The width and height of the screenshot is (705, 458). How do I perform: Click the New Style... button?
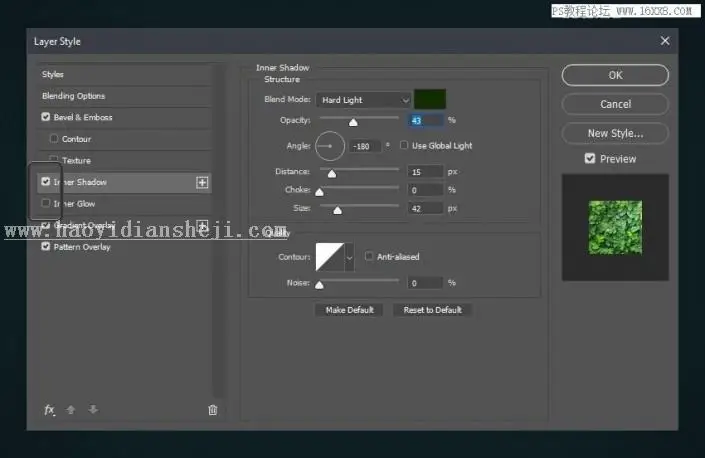[x=615, y=133]
